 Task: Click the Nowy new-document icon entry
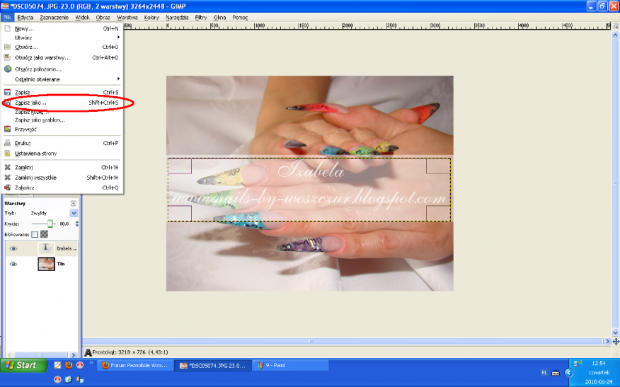7,28
